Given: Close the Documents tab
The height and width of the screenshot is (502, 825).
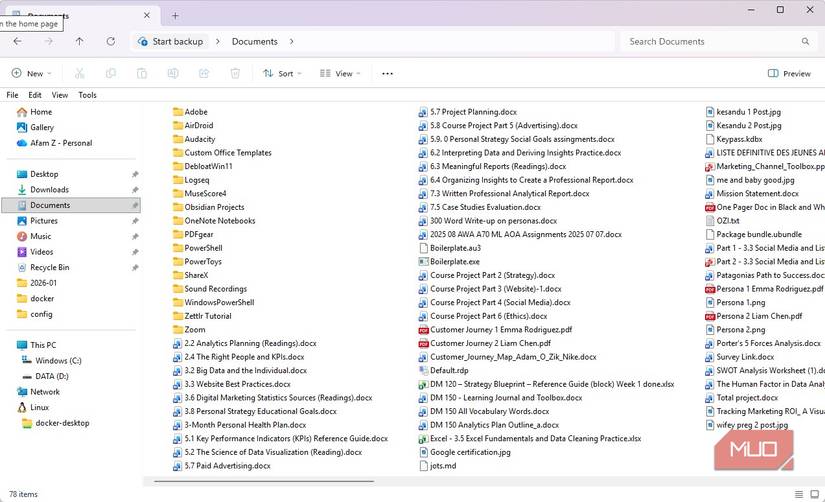Looking at the screenshot, I should [147, 15].
